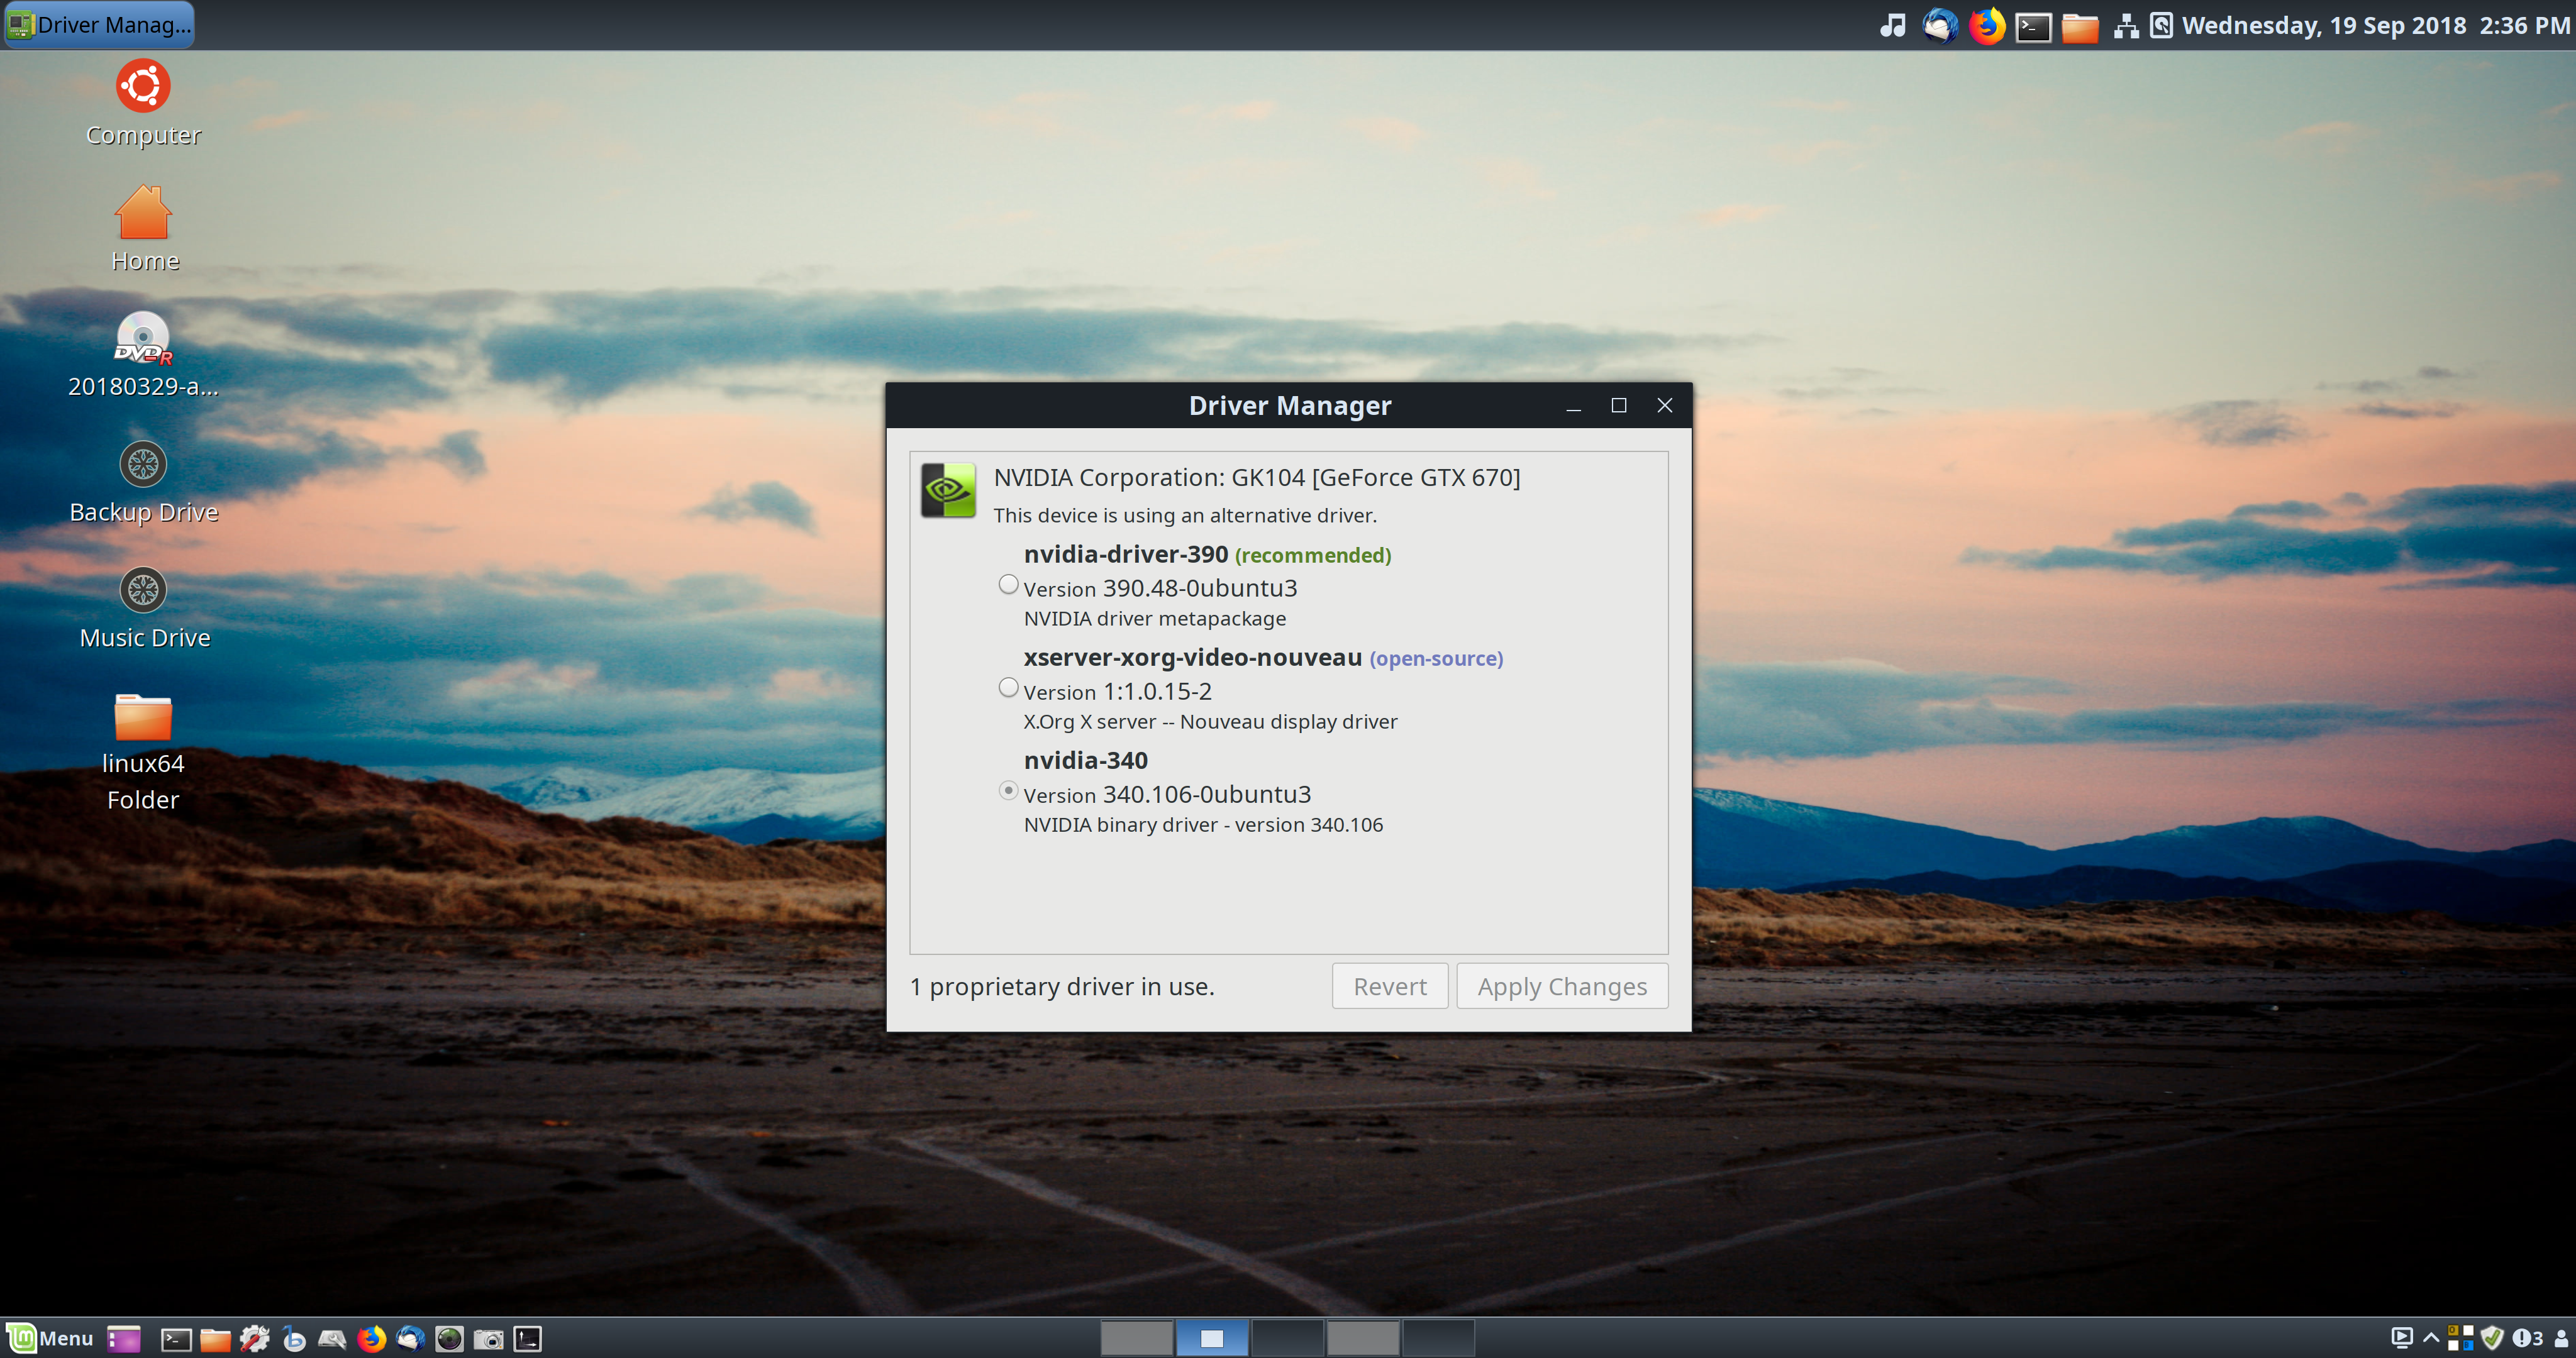
Task: Switch to the fifth workspace in pager
Action: pos(1438,1338)
